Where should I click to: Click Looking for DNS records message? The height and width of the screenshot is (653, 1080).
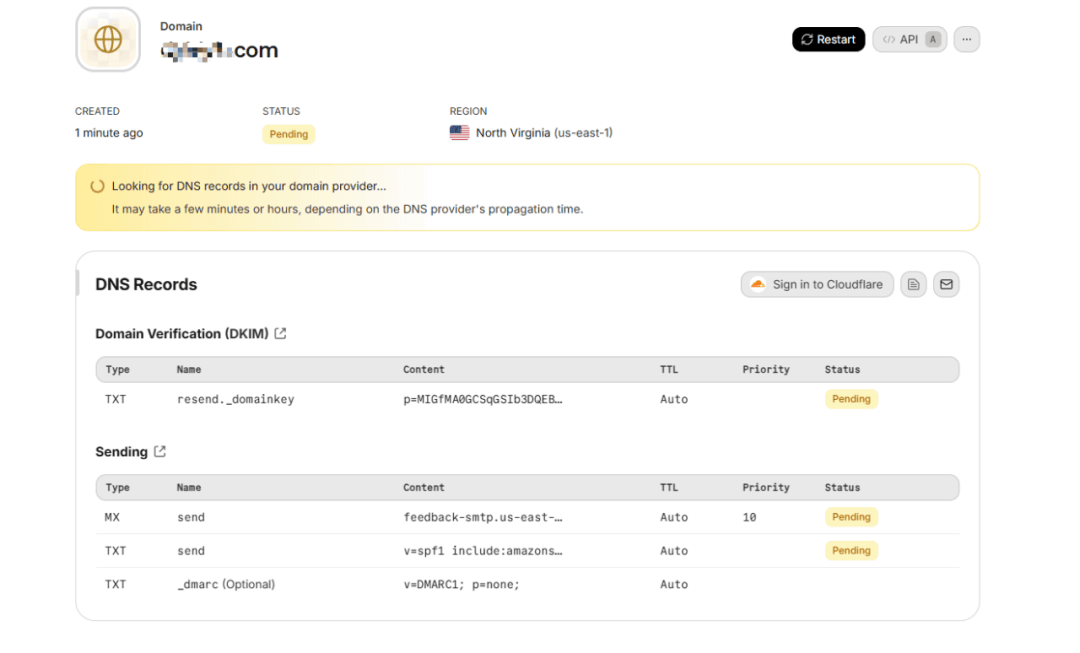click(249, 186)
